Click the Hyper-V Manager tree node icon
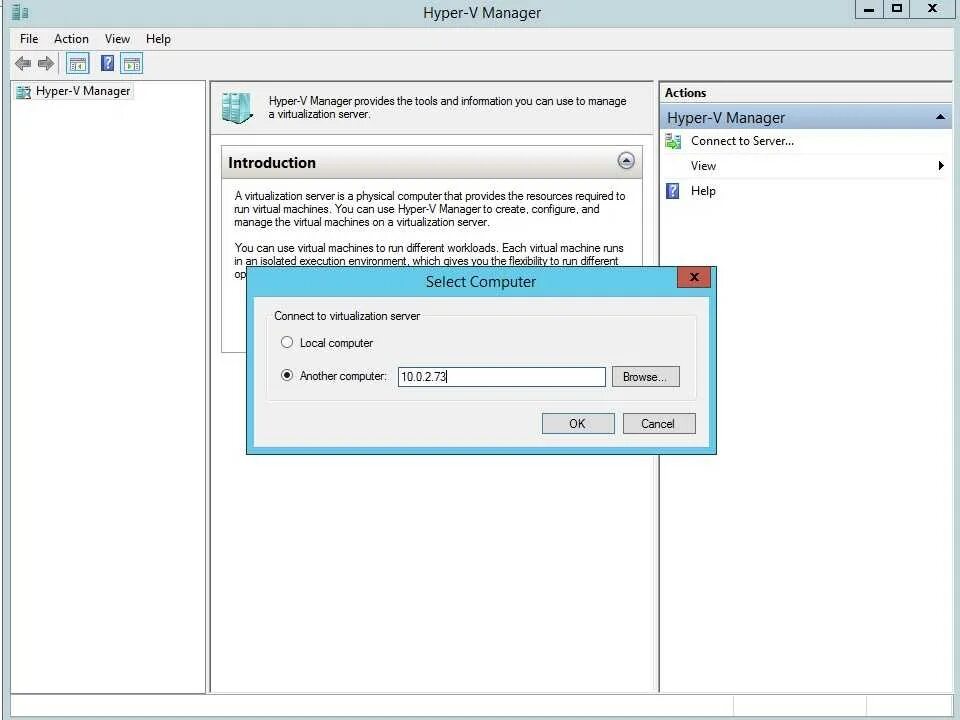Image resolution: width=960 pixels, height=720 pixels. [23, 92]
